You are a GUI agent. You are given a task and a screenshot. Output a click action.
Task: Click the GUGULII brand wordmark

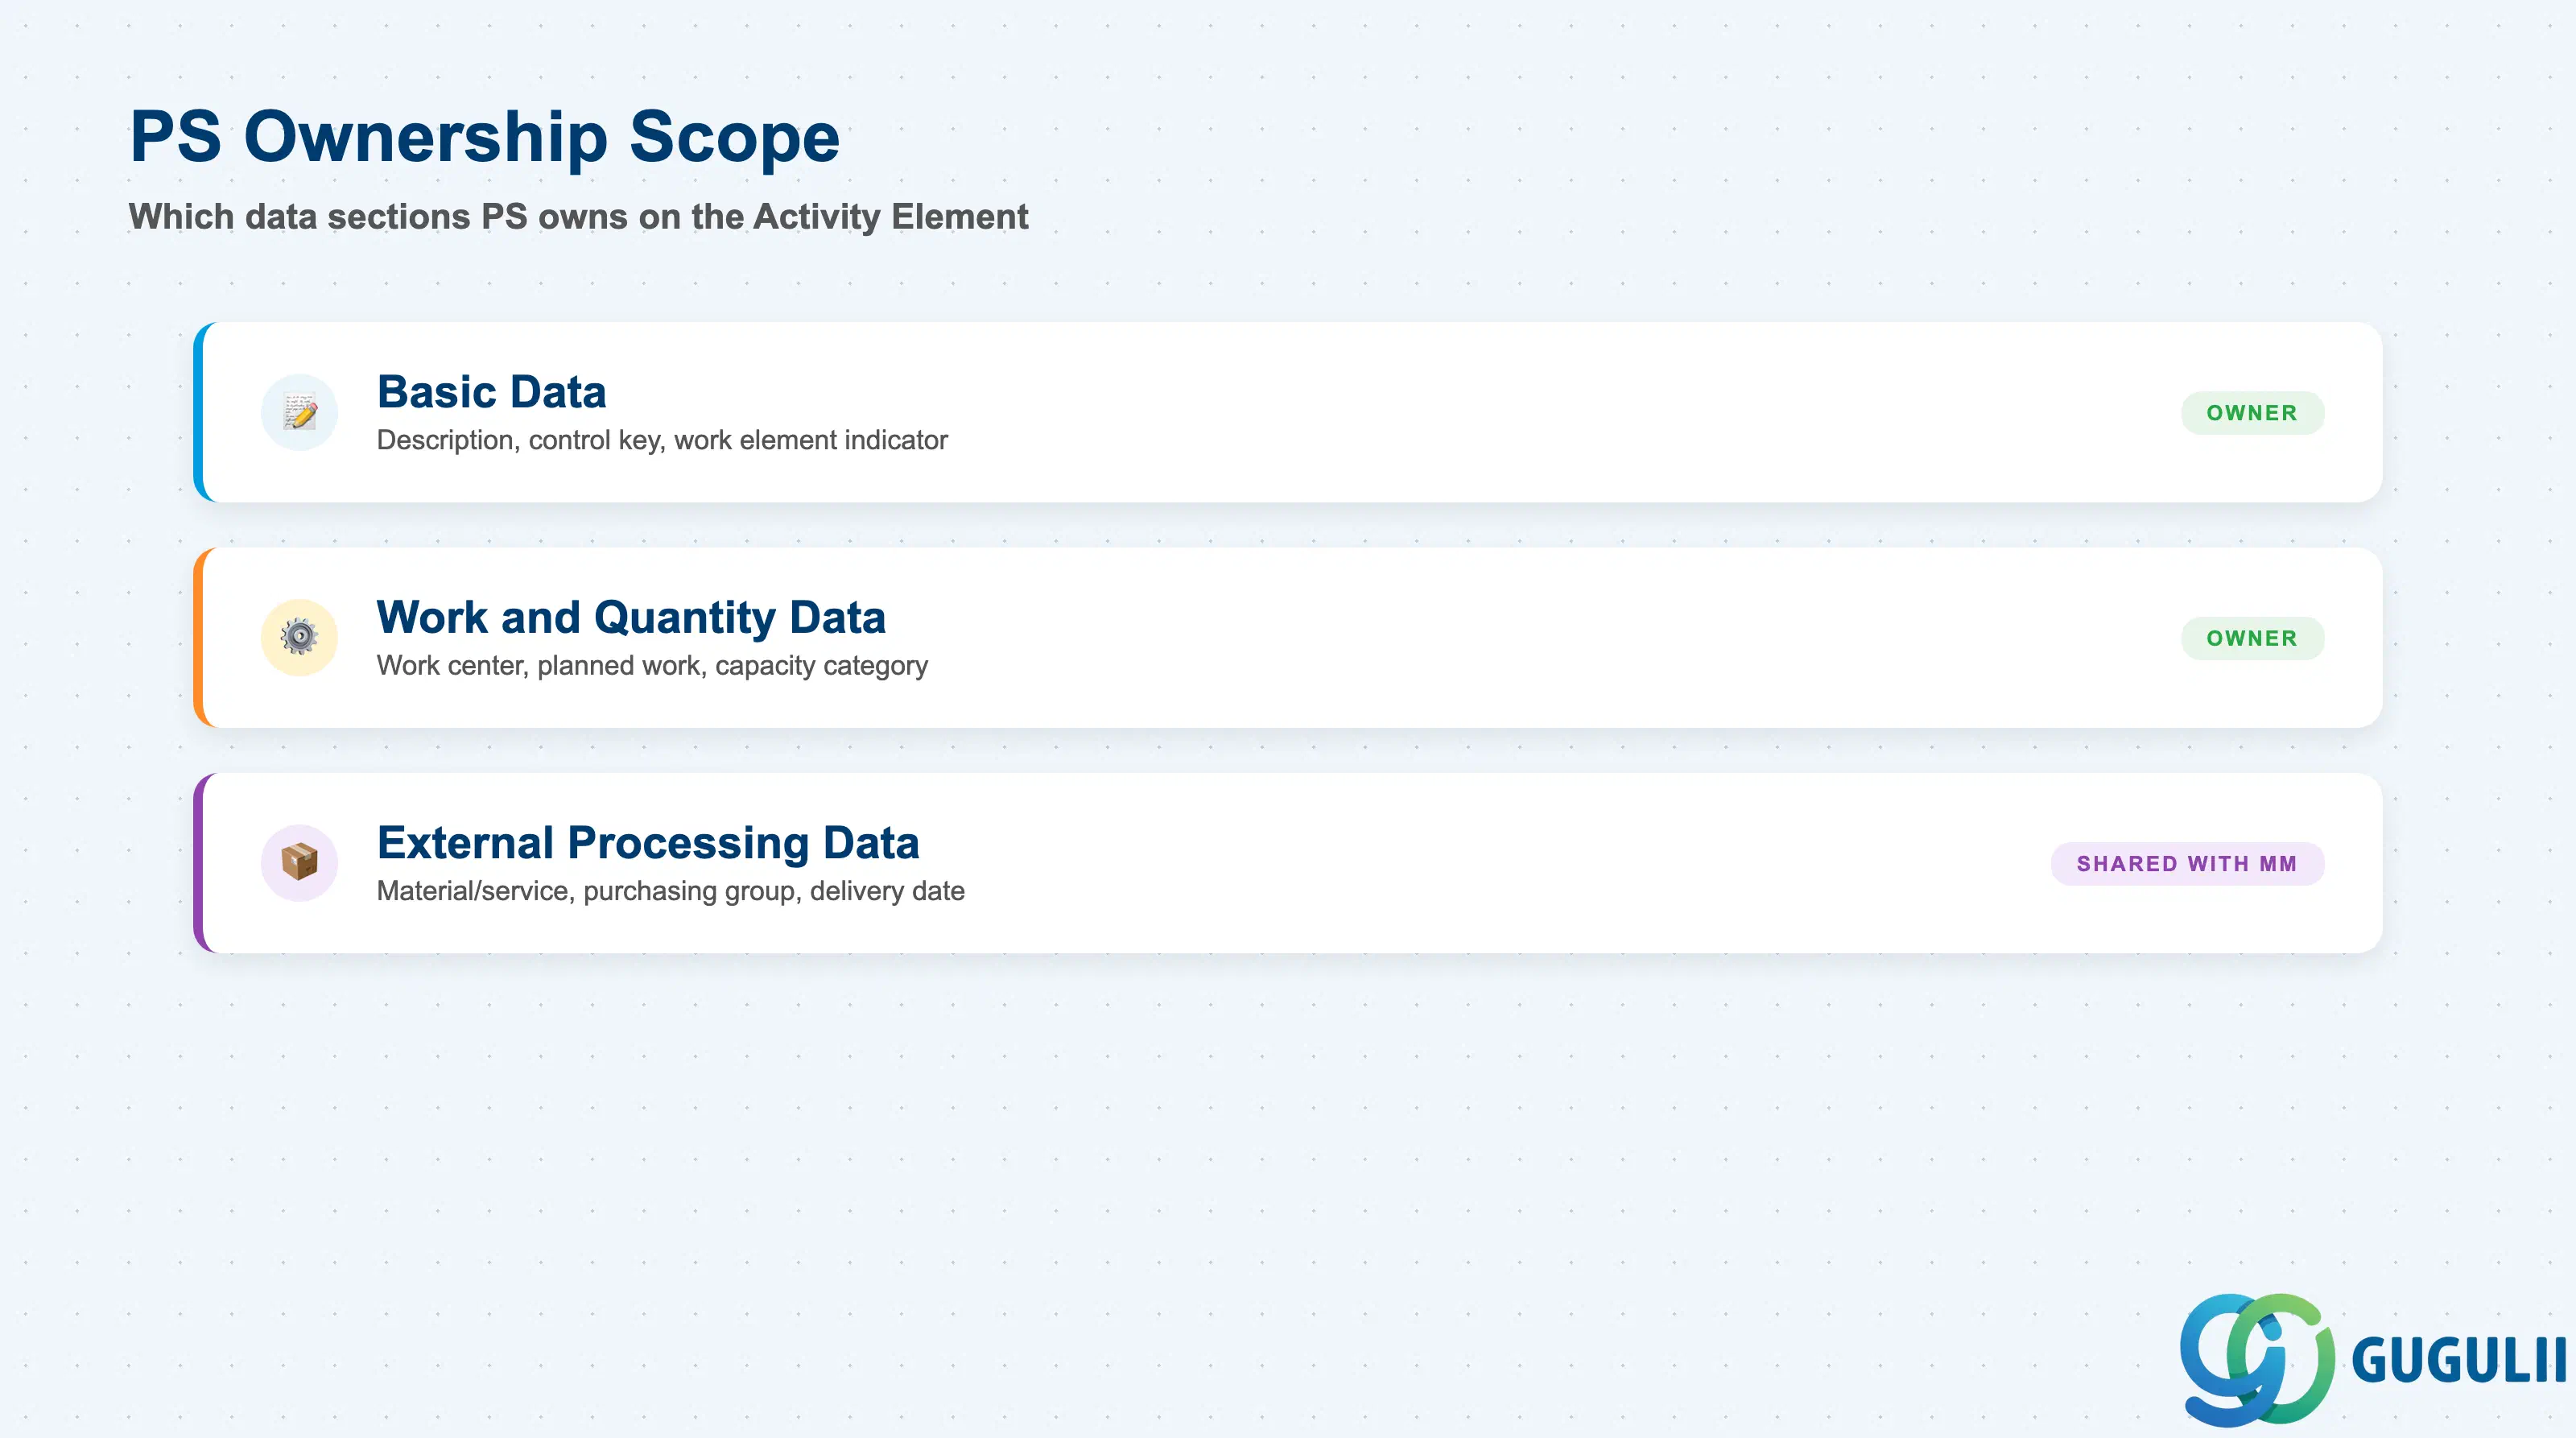pyautogui.click(x=2458, y=1362)
